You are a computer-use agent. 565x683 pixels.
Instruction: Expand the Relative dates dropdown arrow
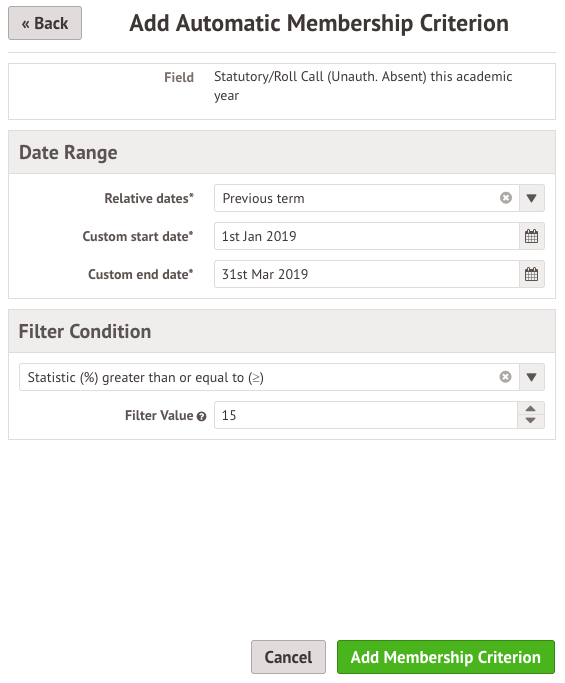click(x=531, y=198)
